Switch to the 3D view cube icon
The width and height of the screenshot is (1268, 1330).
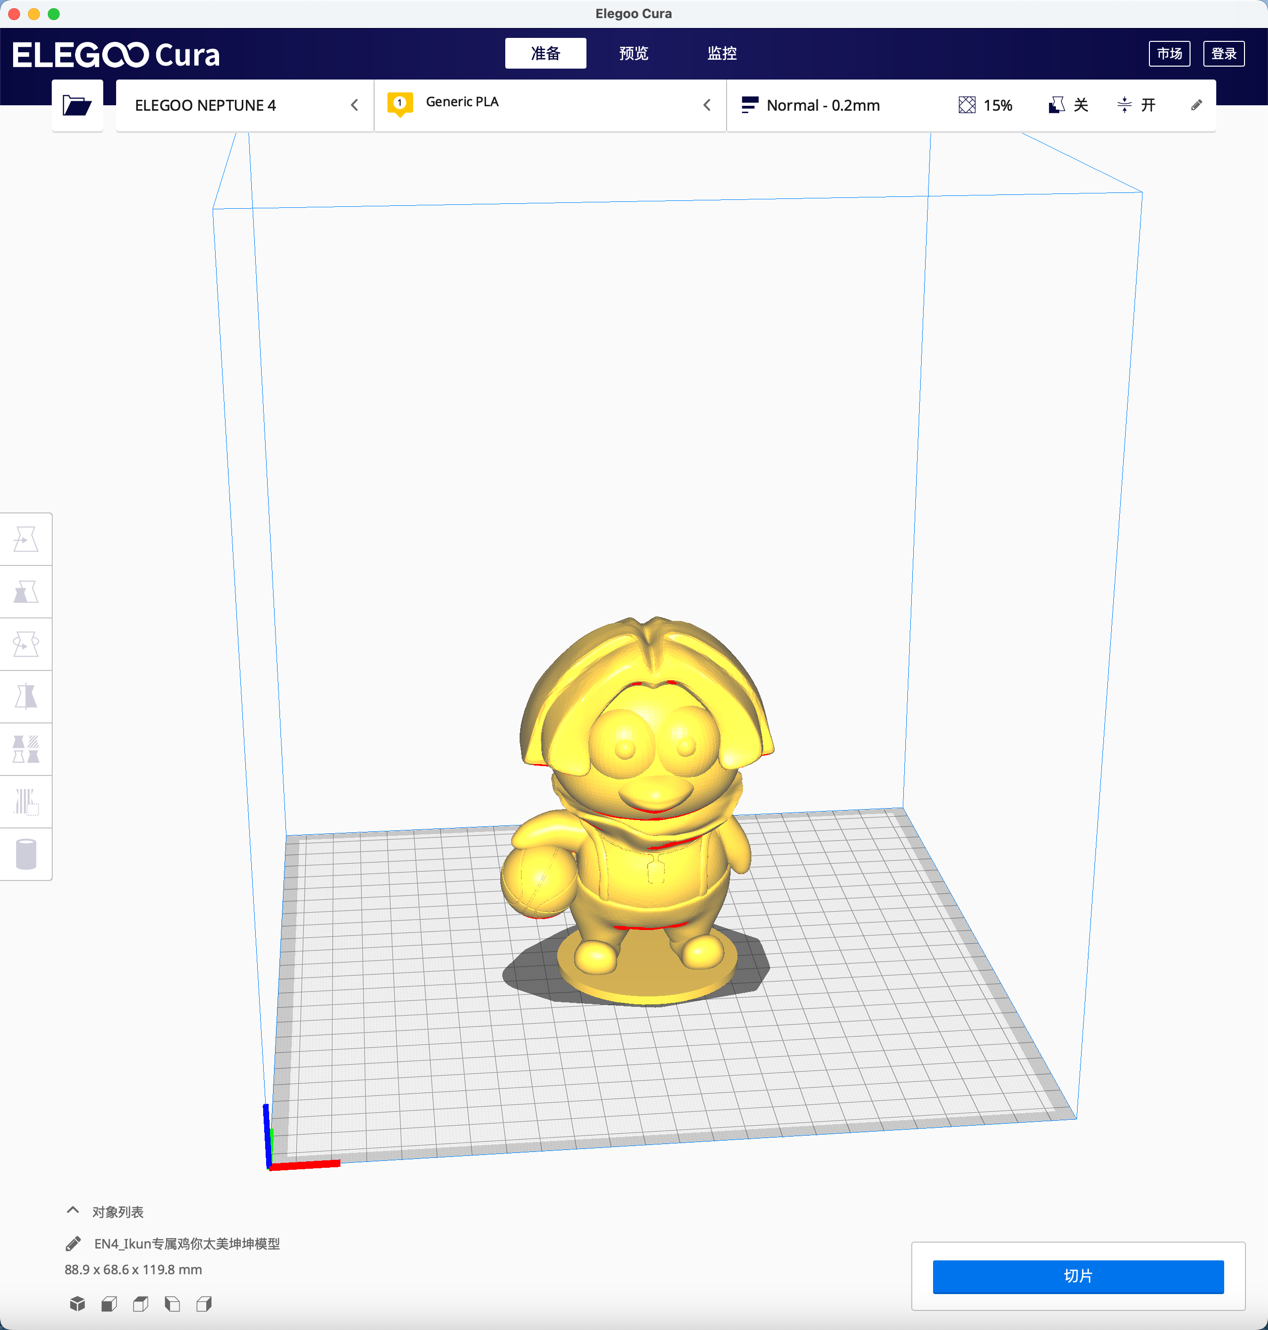77,1304
